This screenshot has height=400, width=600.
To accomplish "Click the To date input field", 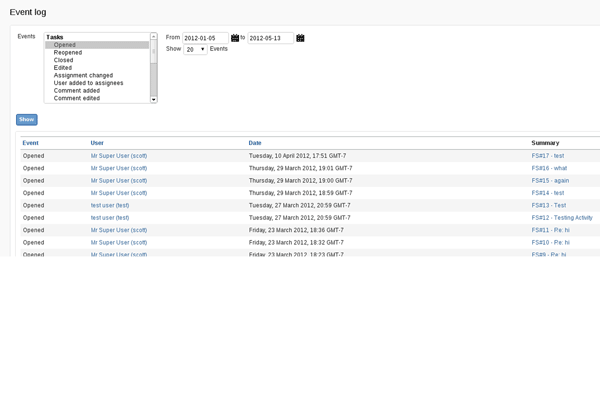I will (x=270, y=38).
